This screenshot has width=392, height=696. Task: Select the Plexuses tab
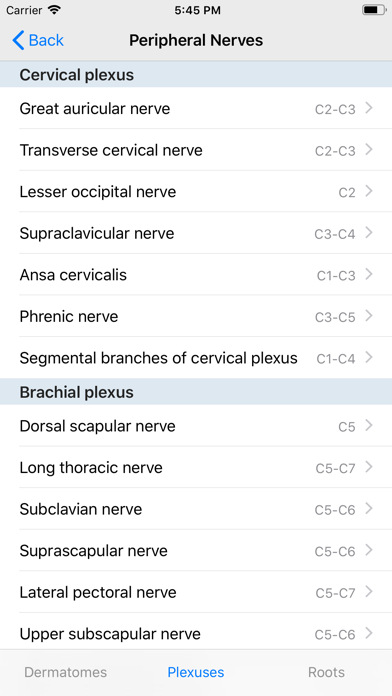point(196,672)
